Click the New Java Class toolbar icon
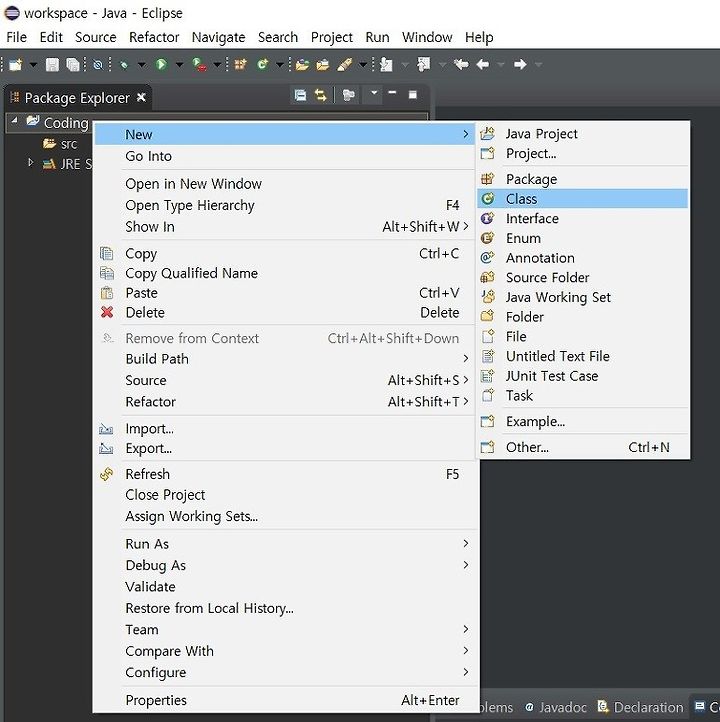 pos(262,64)
